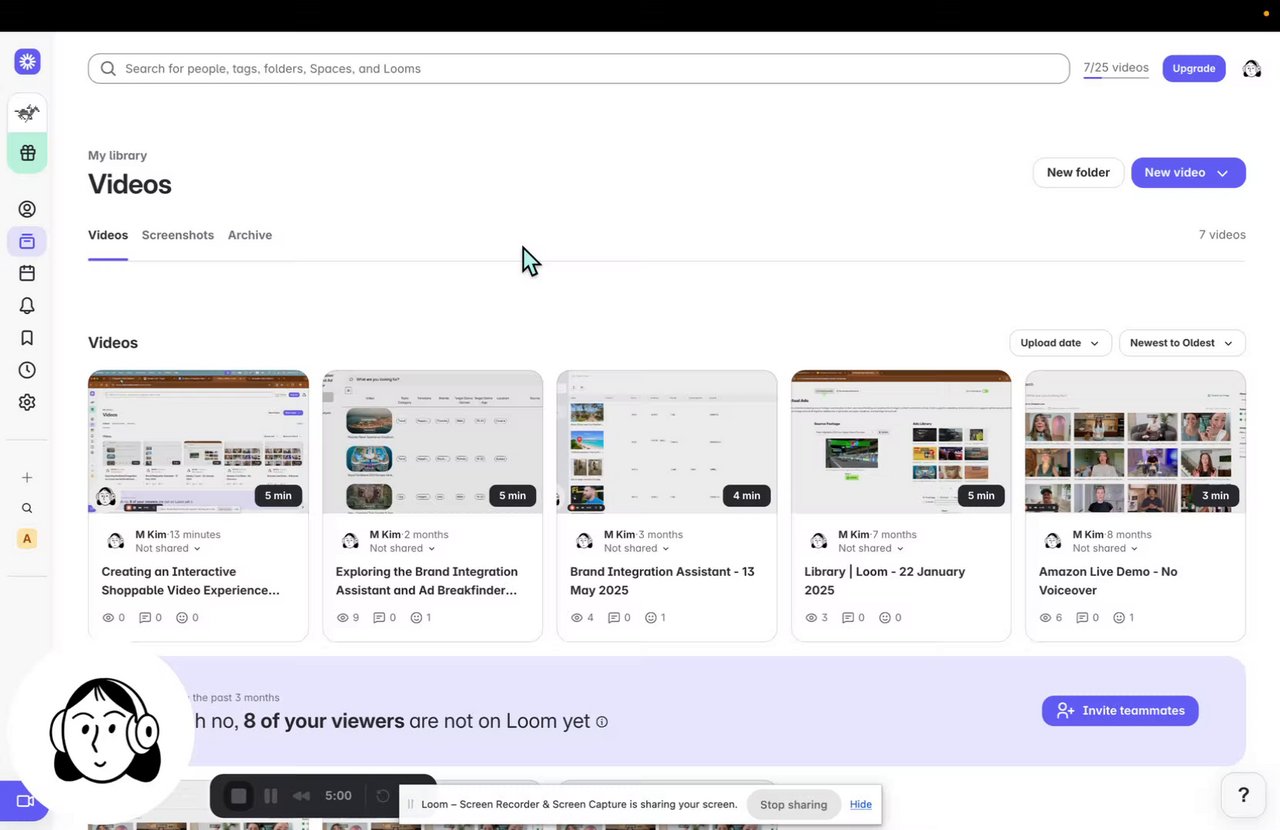Click the comments icon on Exploring the Brand Integration
This screenshot has height=830, width=1280.
coord(379,618)
